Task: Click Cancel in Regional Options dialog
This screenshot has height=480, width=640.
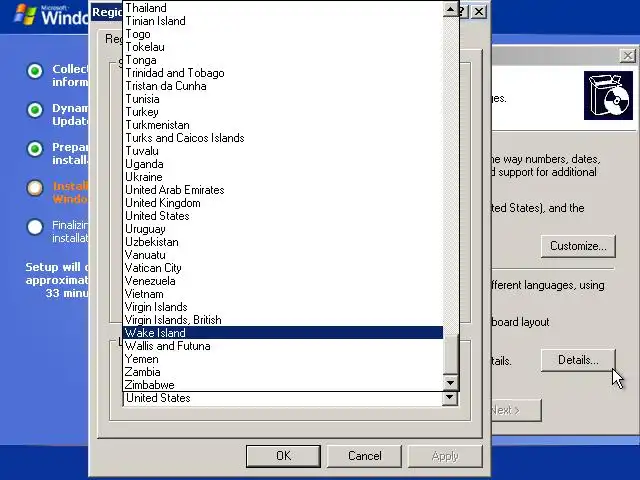Action: pyautogui.click(x=364, y=456)
